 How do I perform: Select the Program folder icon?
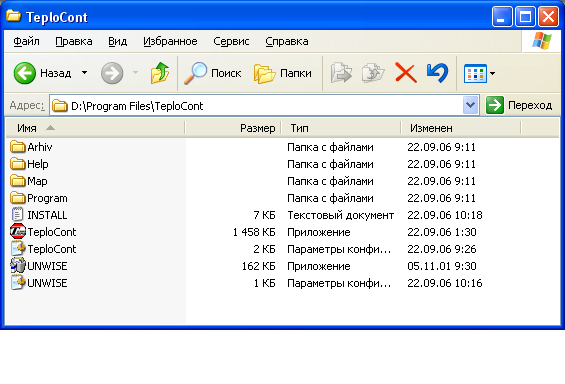(18, 198)
